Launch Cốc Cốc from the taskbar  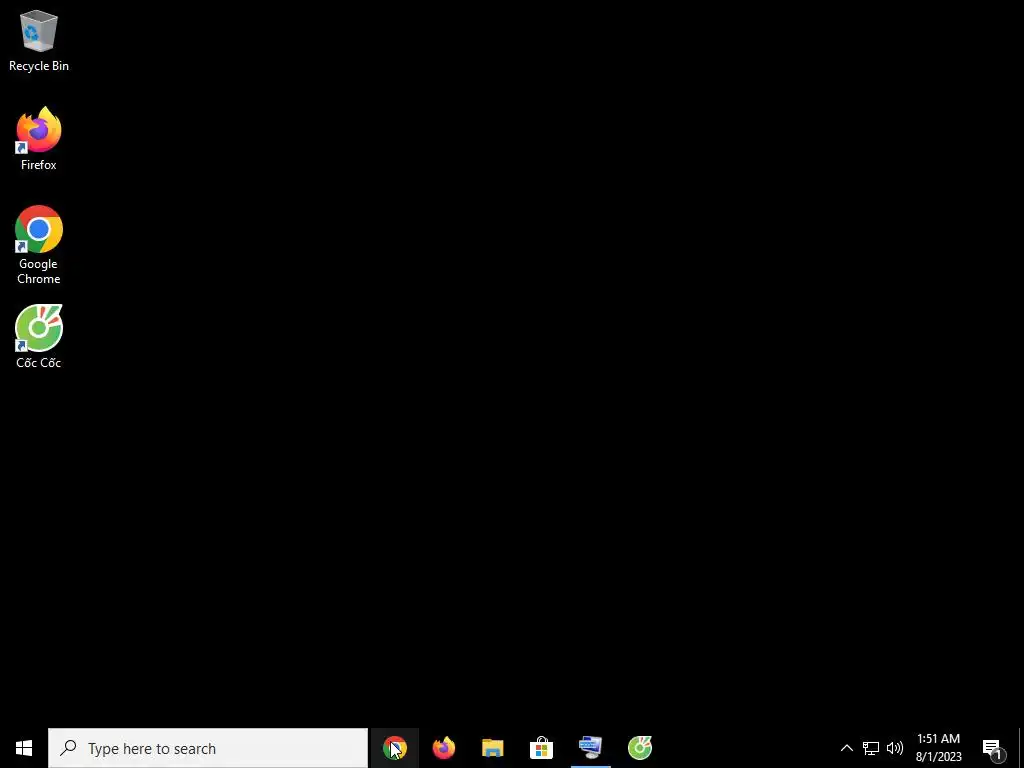click(640, 748)
